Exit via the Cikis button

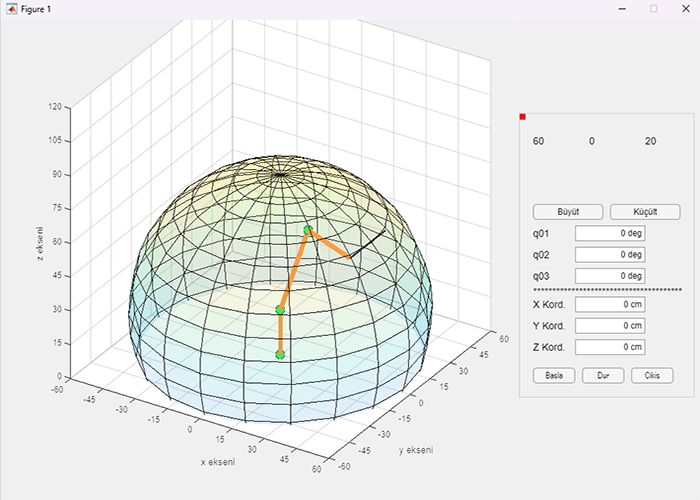(x=652, y=375)
